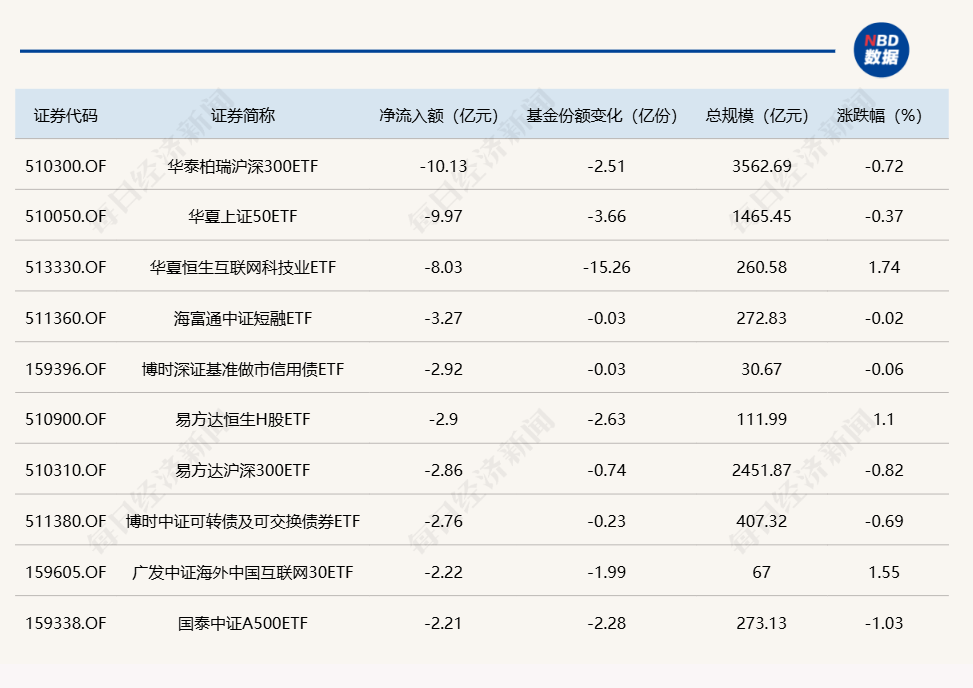Open the 华泰柏瑞沪深300ETF fund name
973x688 pixels.
click(x=243, y=166)
